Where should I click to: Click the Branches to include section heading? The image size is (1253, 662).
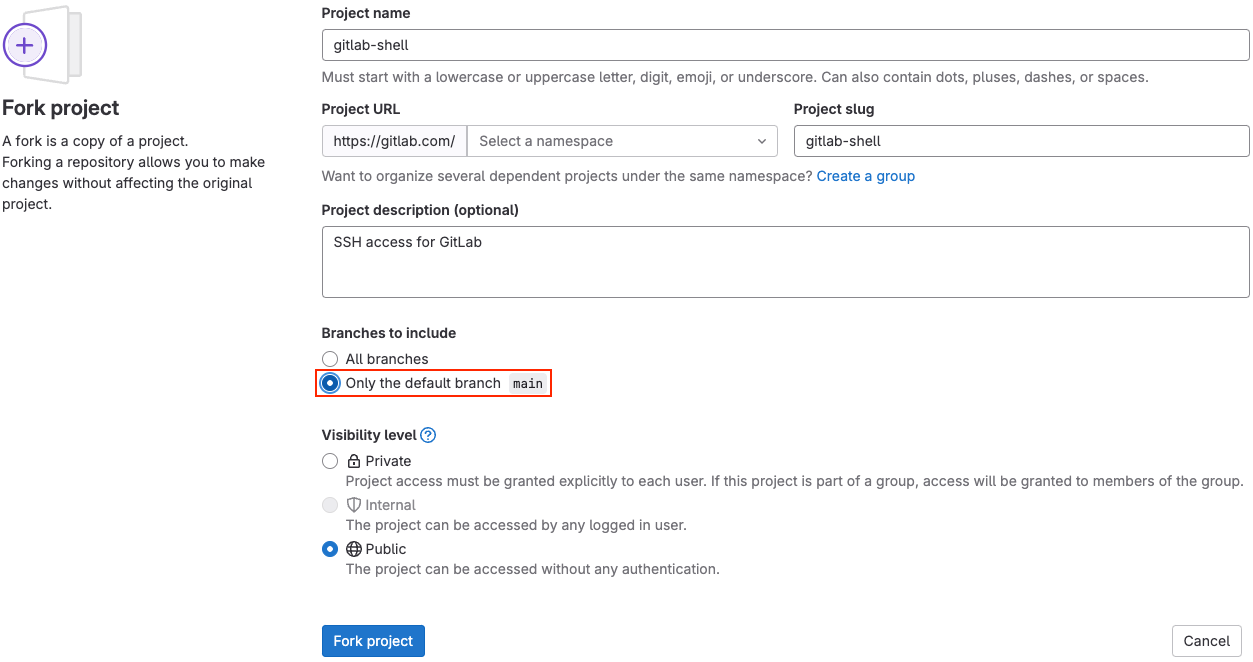[388, 333]
